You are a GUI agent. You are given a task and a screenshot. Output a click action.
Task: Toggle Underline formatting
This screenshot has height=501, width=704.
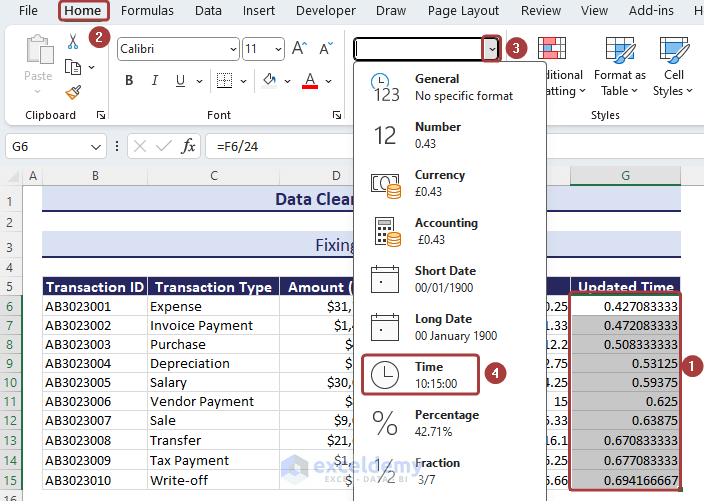(180, 80)
